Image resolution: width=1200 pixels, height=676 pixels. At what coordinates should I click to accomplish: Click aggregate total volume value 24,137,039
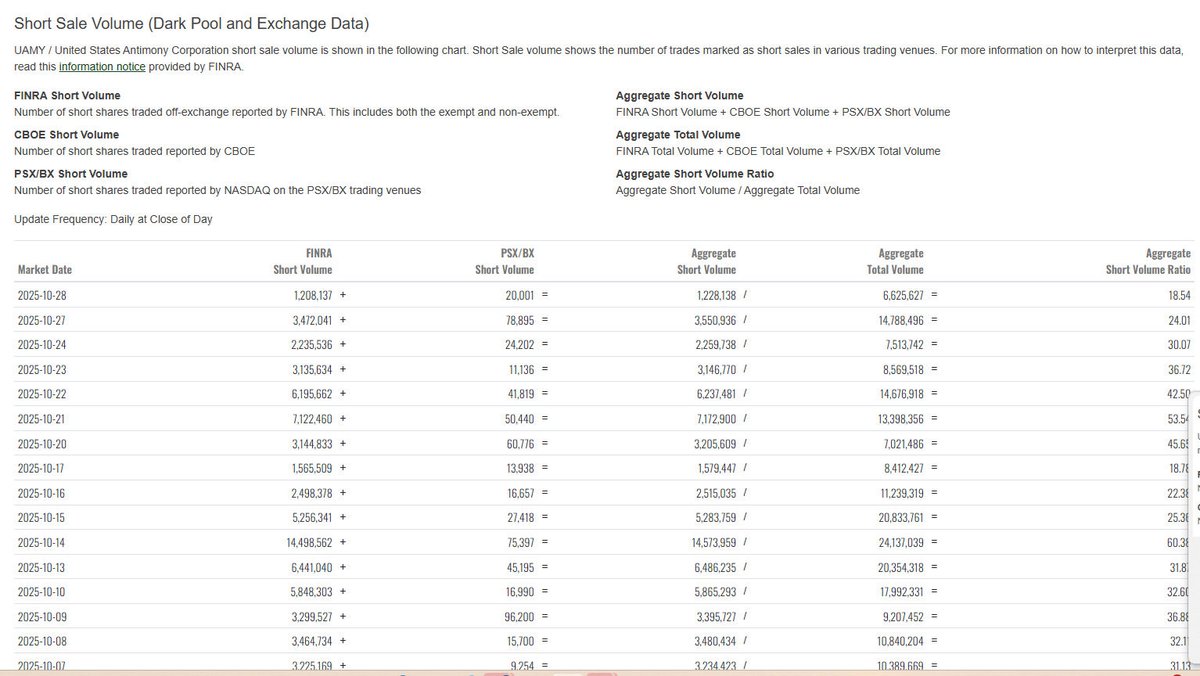click(x=901, y=543)
